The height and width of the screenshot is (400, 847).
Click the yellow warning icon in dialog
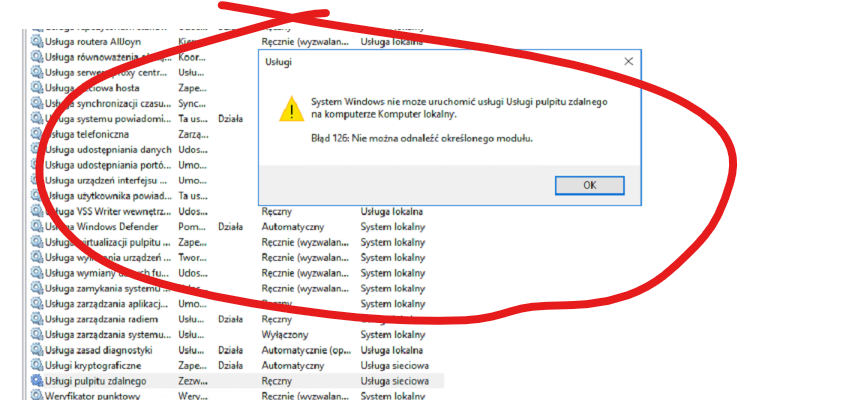point(292,109)
